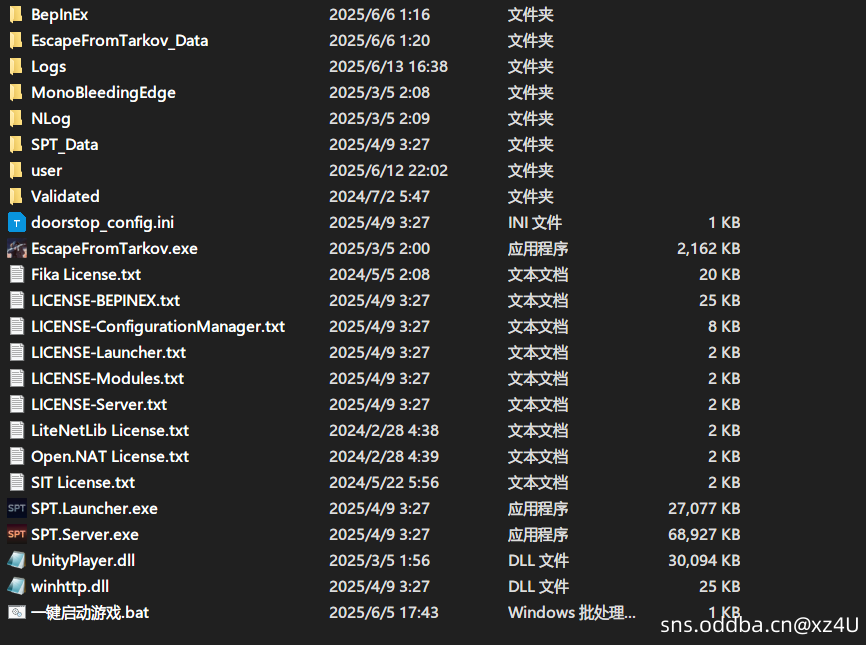Screen dimensions: 866x645
Task: Click the Open.NAT License.txt document icon
Action: coord(17,456)
